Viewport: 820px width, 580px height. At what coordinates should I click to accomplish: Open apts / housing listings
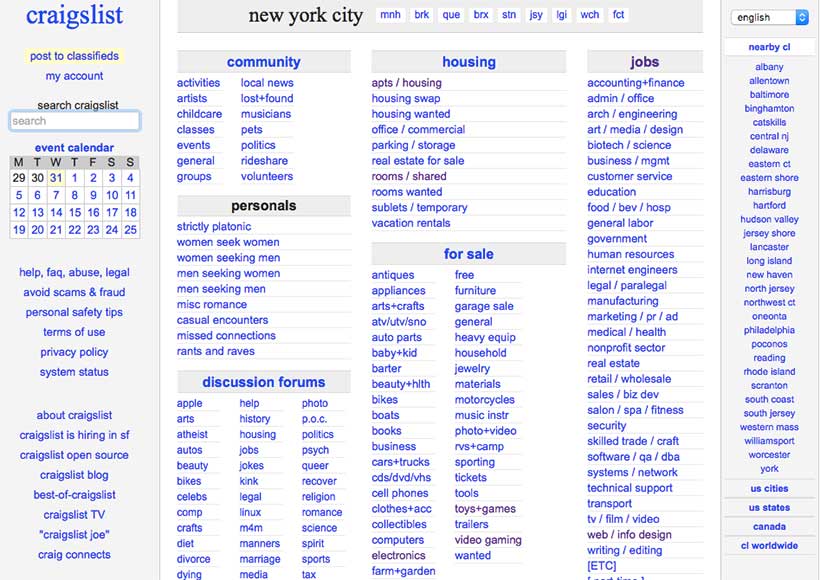pos(406,83)
